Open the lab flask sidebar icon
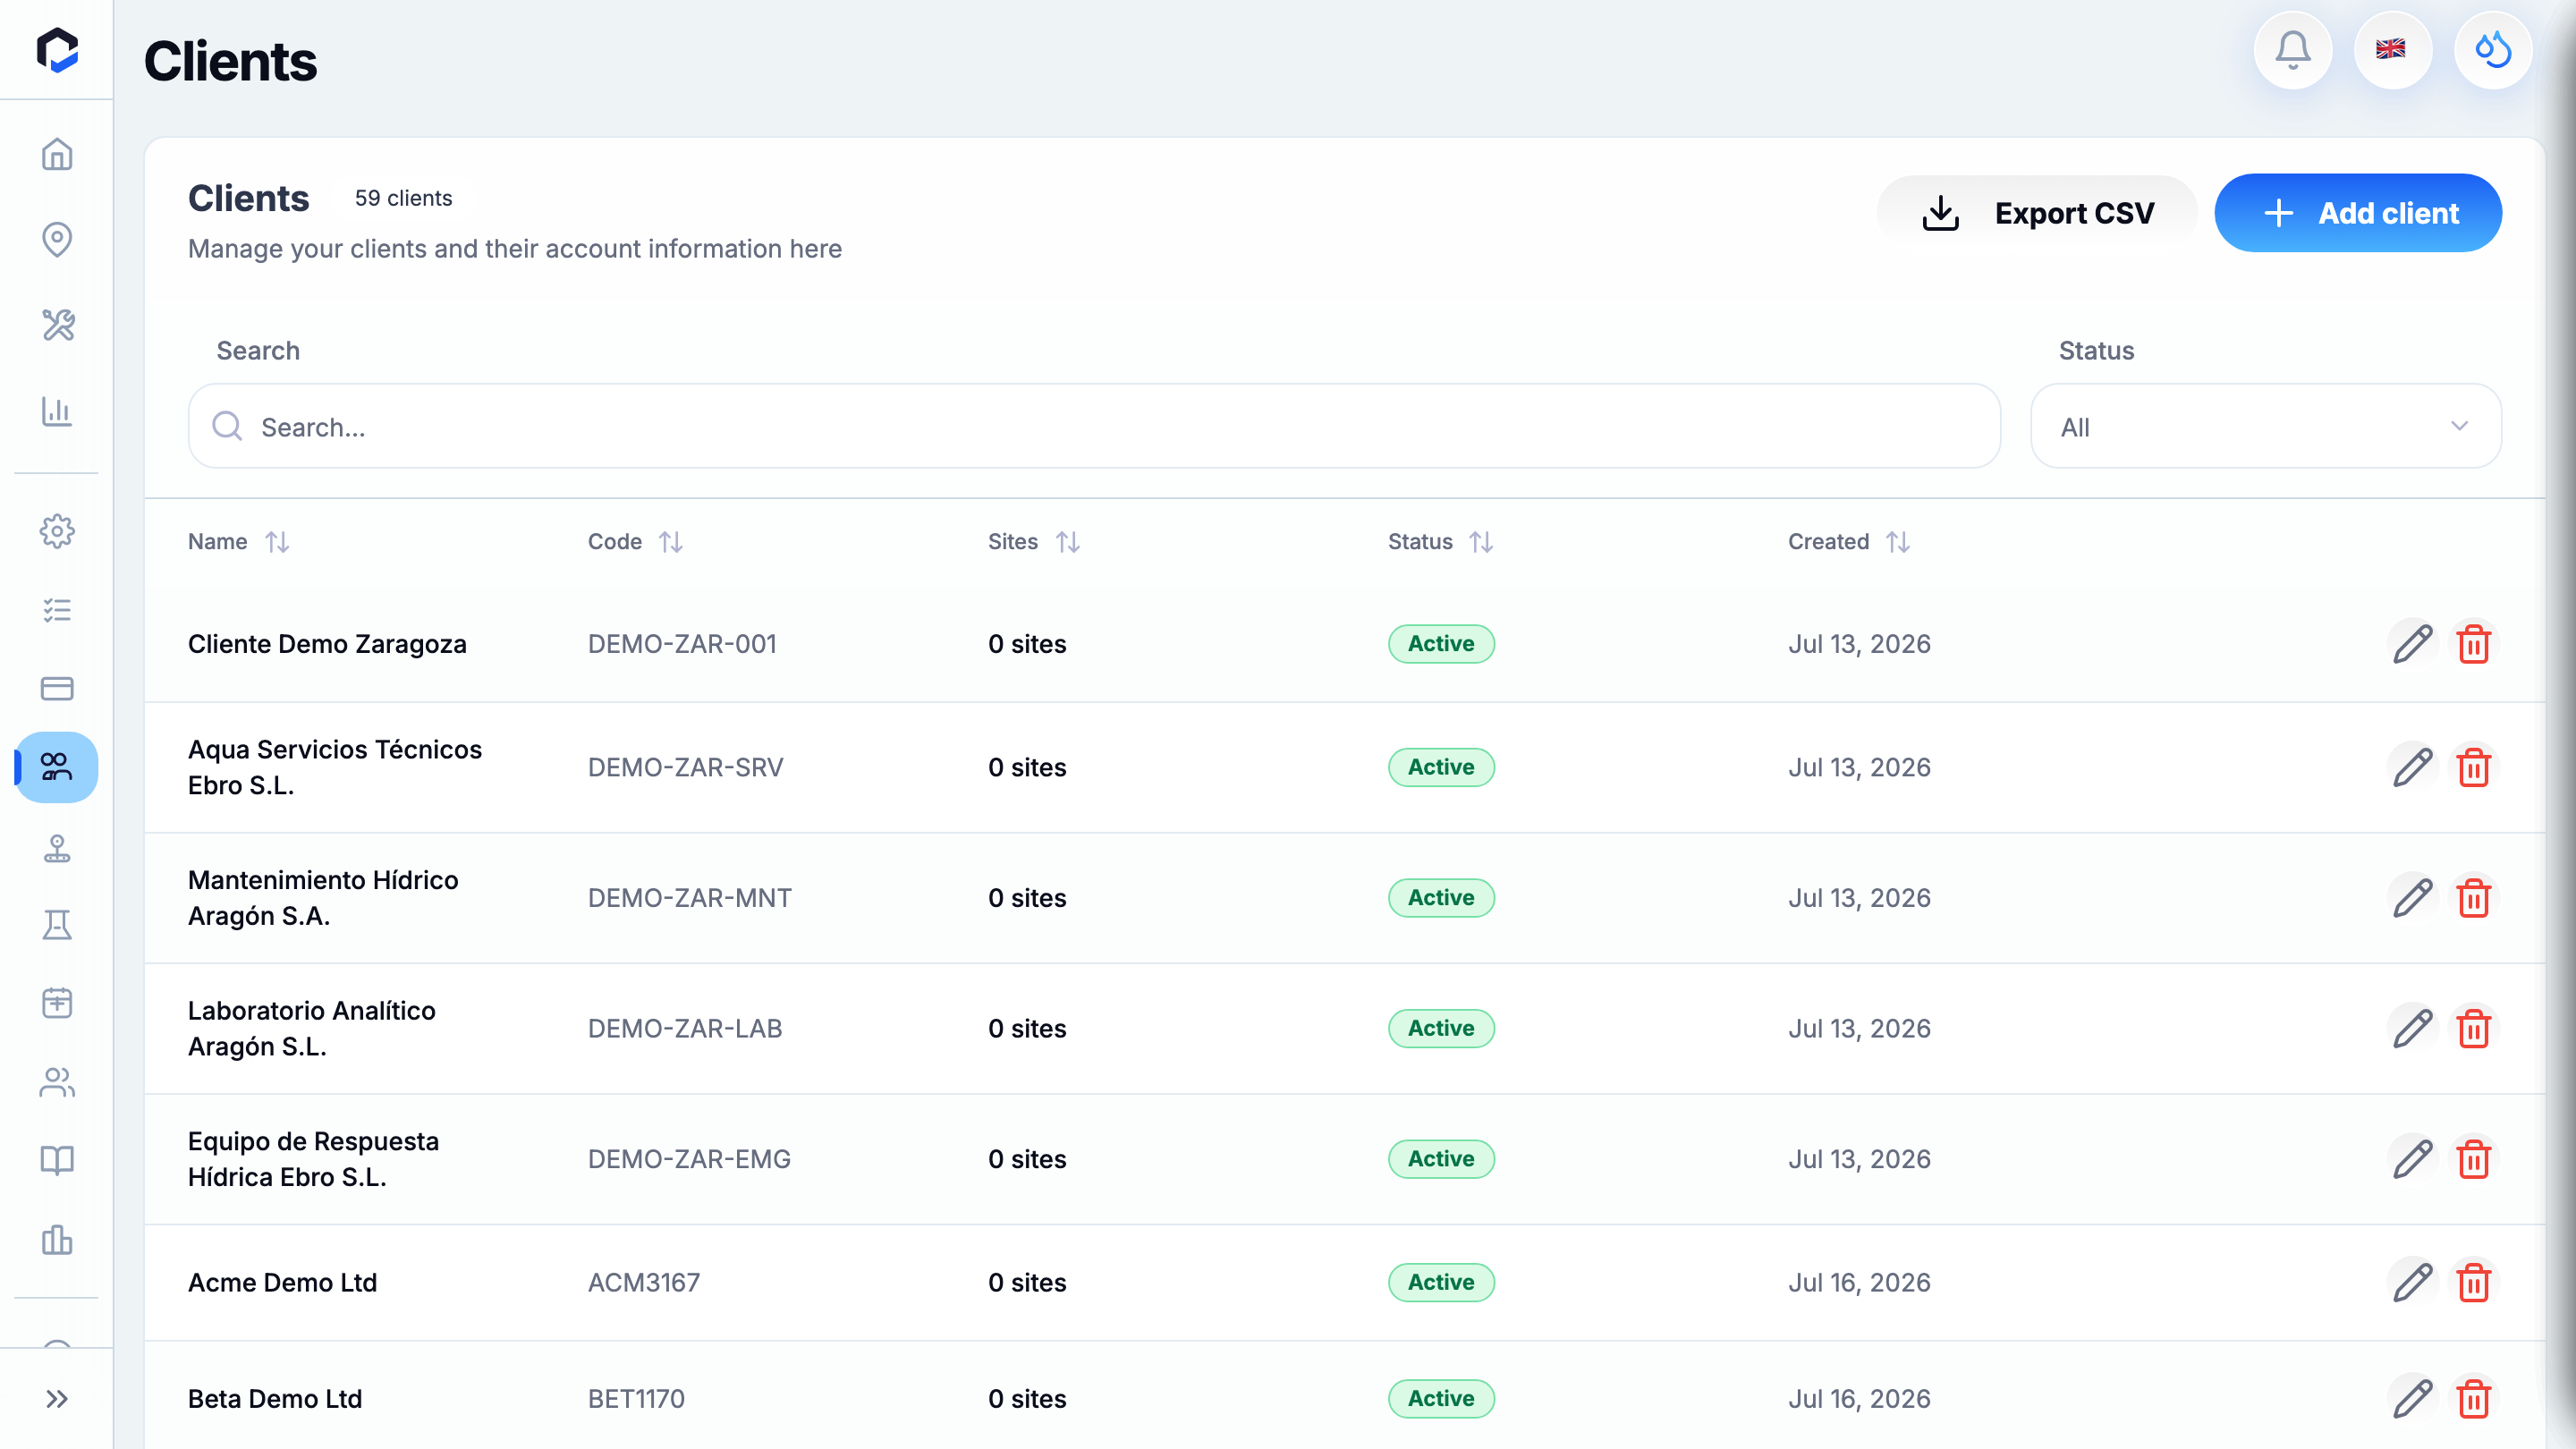Viewport: 2576px width, 1449px height. coord(57,925)
